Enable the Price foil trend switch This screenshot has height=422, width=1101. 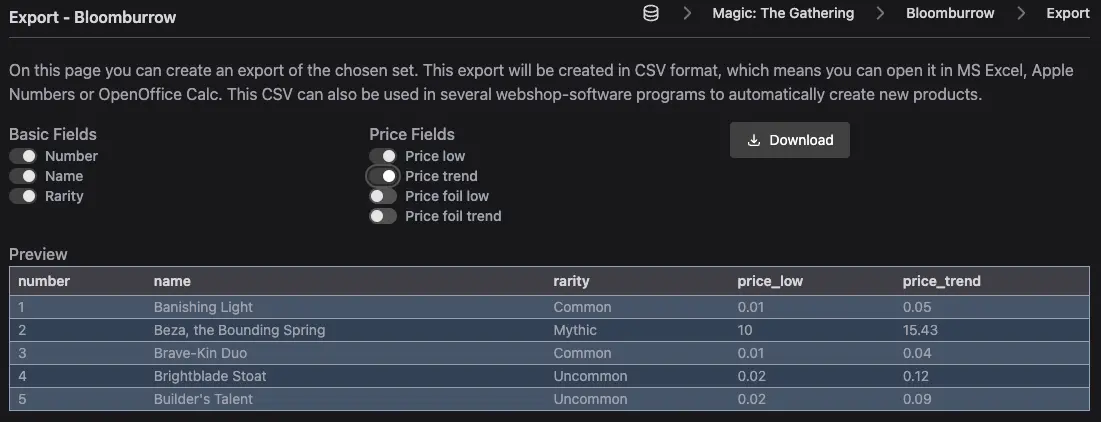point(383,216)
